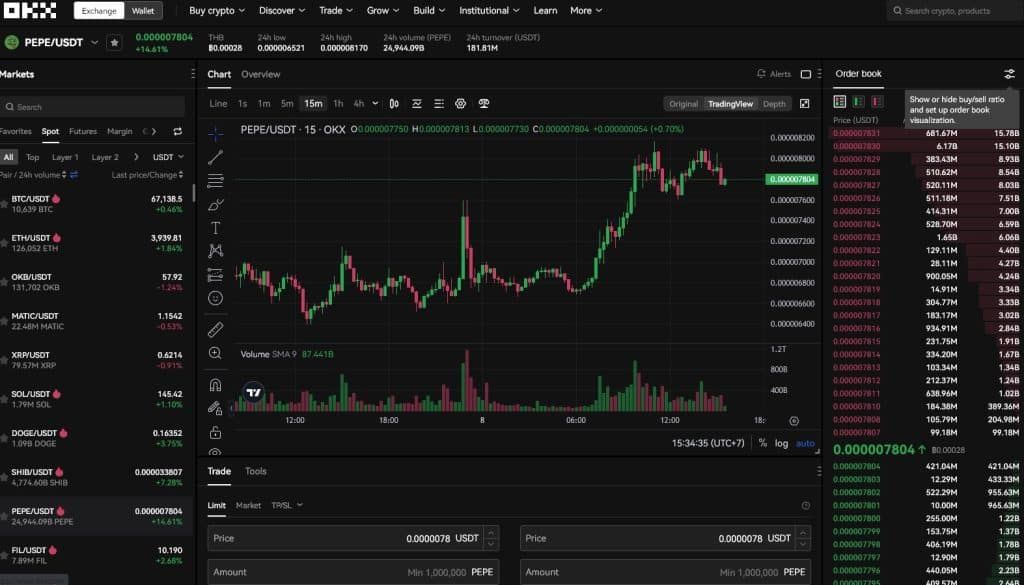Screen dimensions: 1024x585
Task: Switch to the Futures market tab
Action: [83, 132]
